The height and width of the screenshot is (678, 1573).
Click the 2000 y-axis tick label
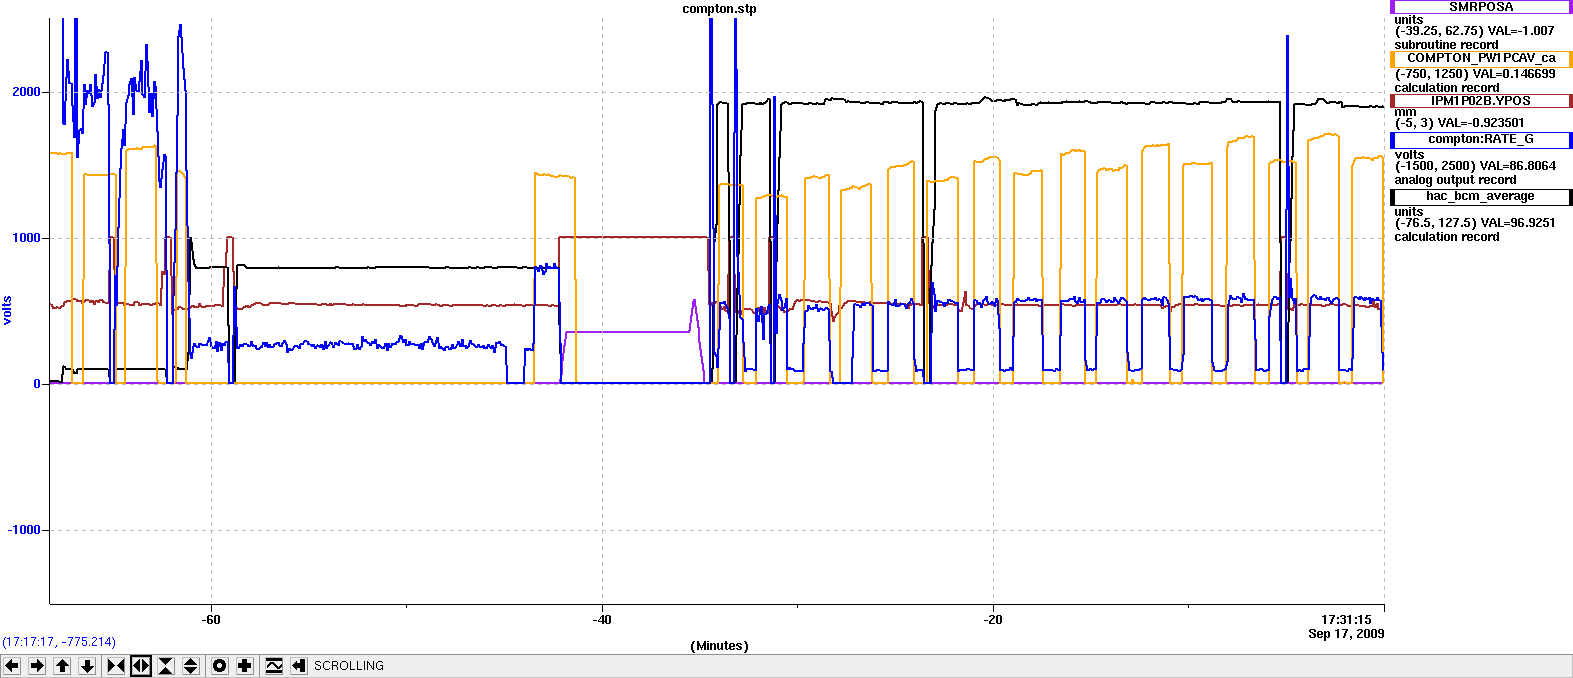click(x=26, y=92)
